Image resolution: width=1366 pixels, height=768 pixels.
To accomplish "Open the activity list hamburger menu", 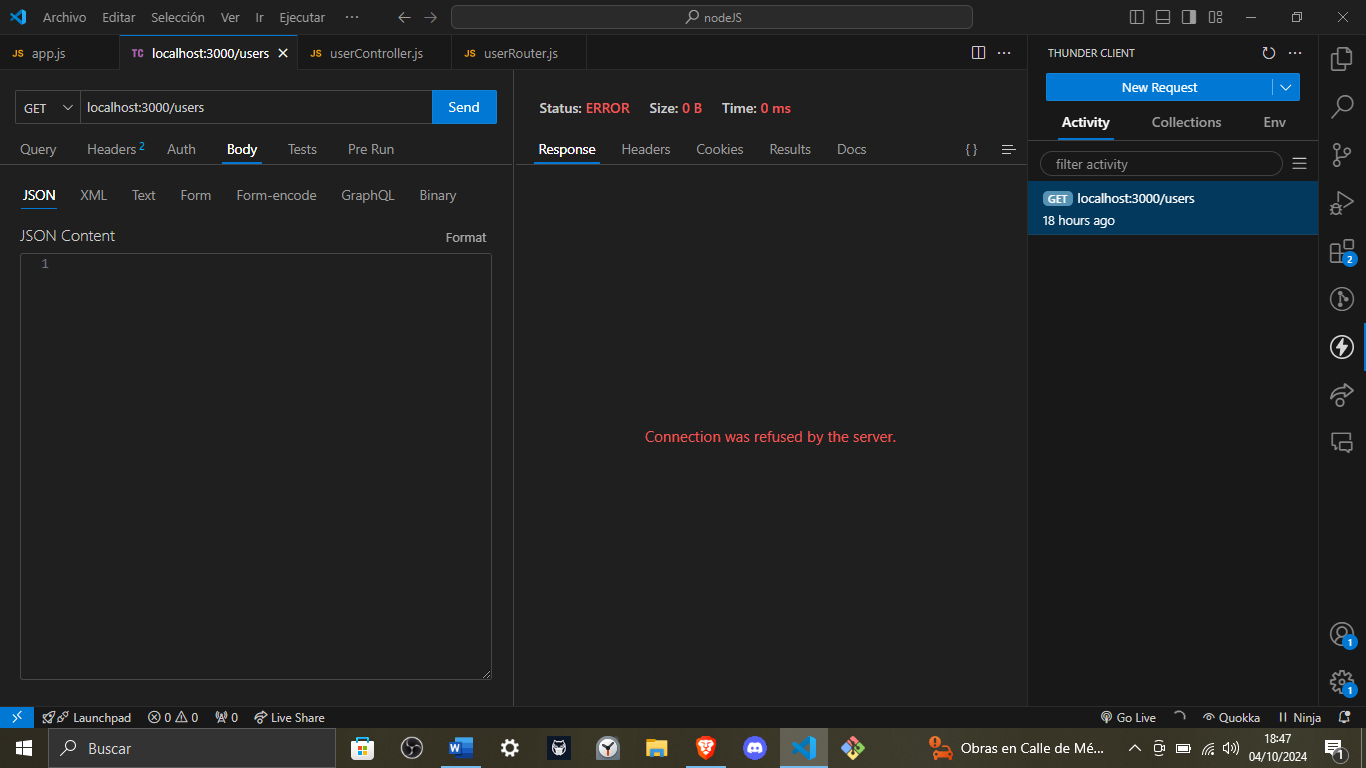I will pyautogui.click(x=1299, y=163).
